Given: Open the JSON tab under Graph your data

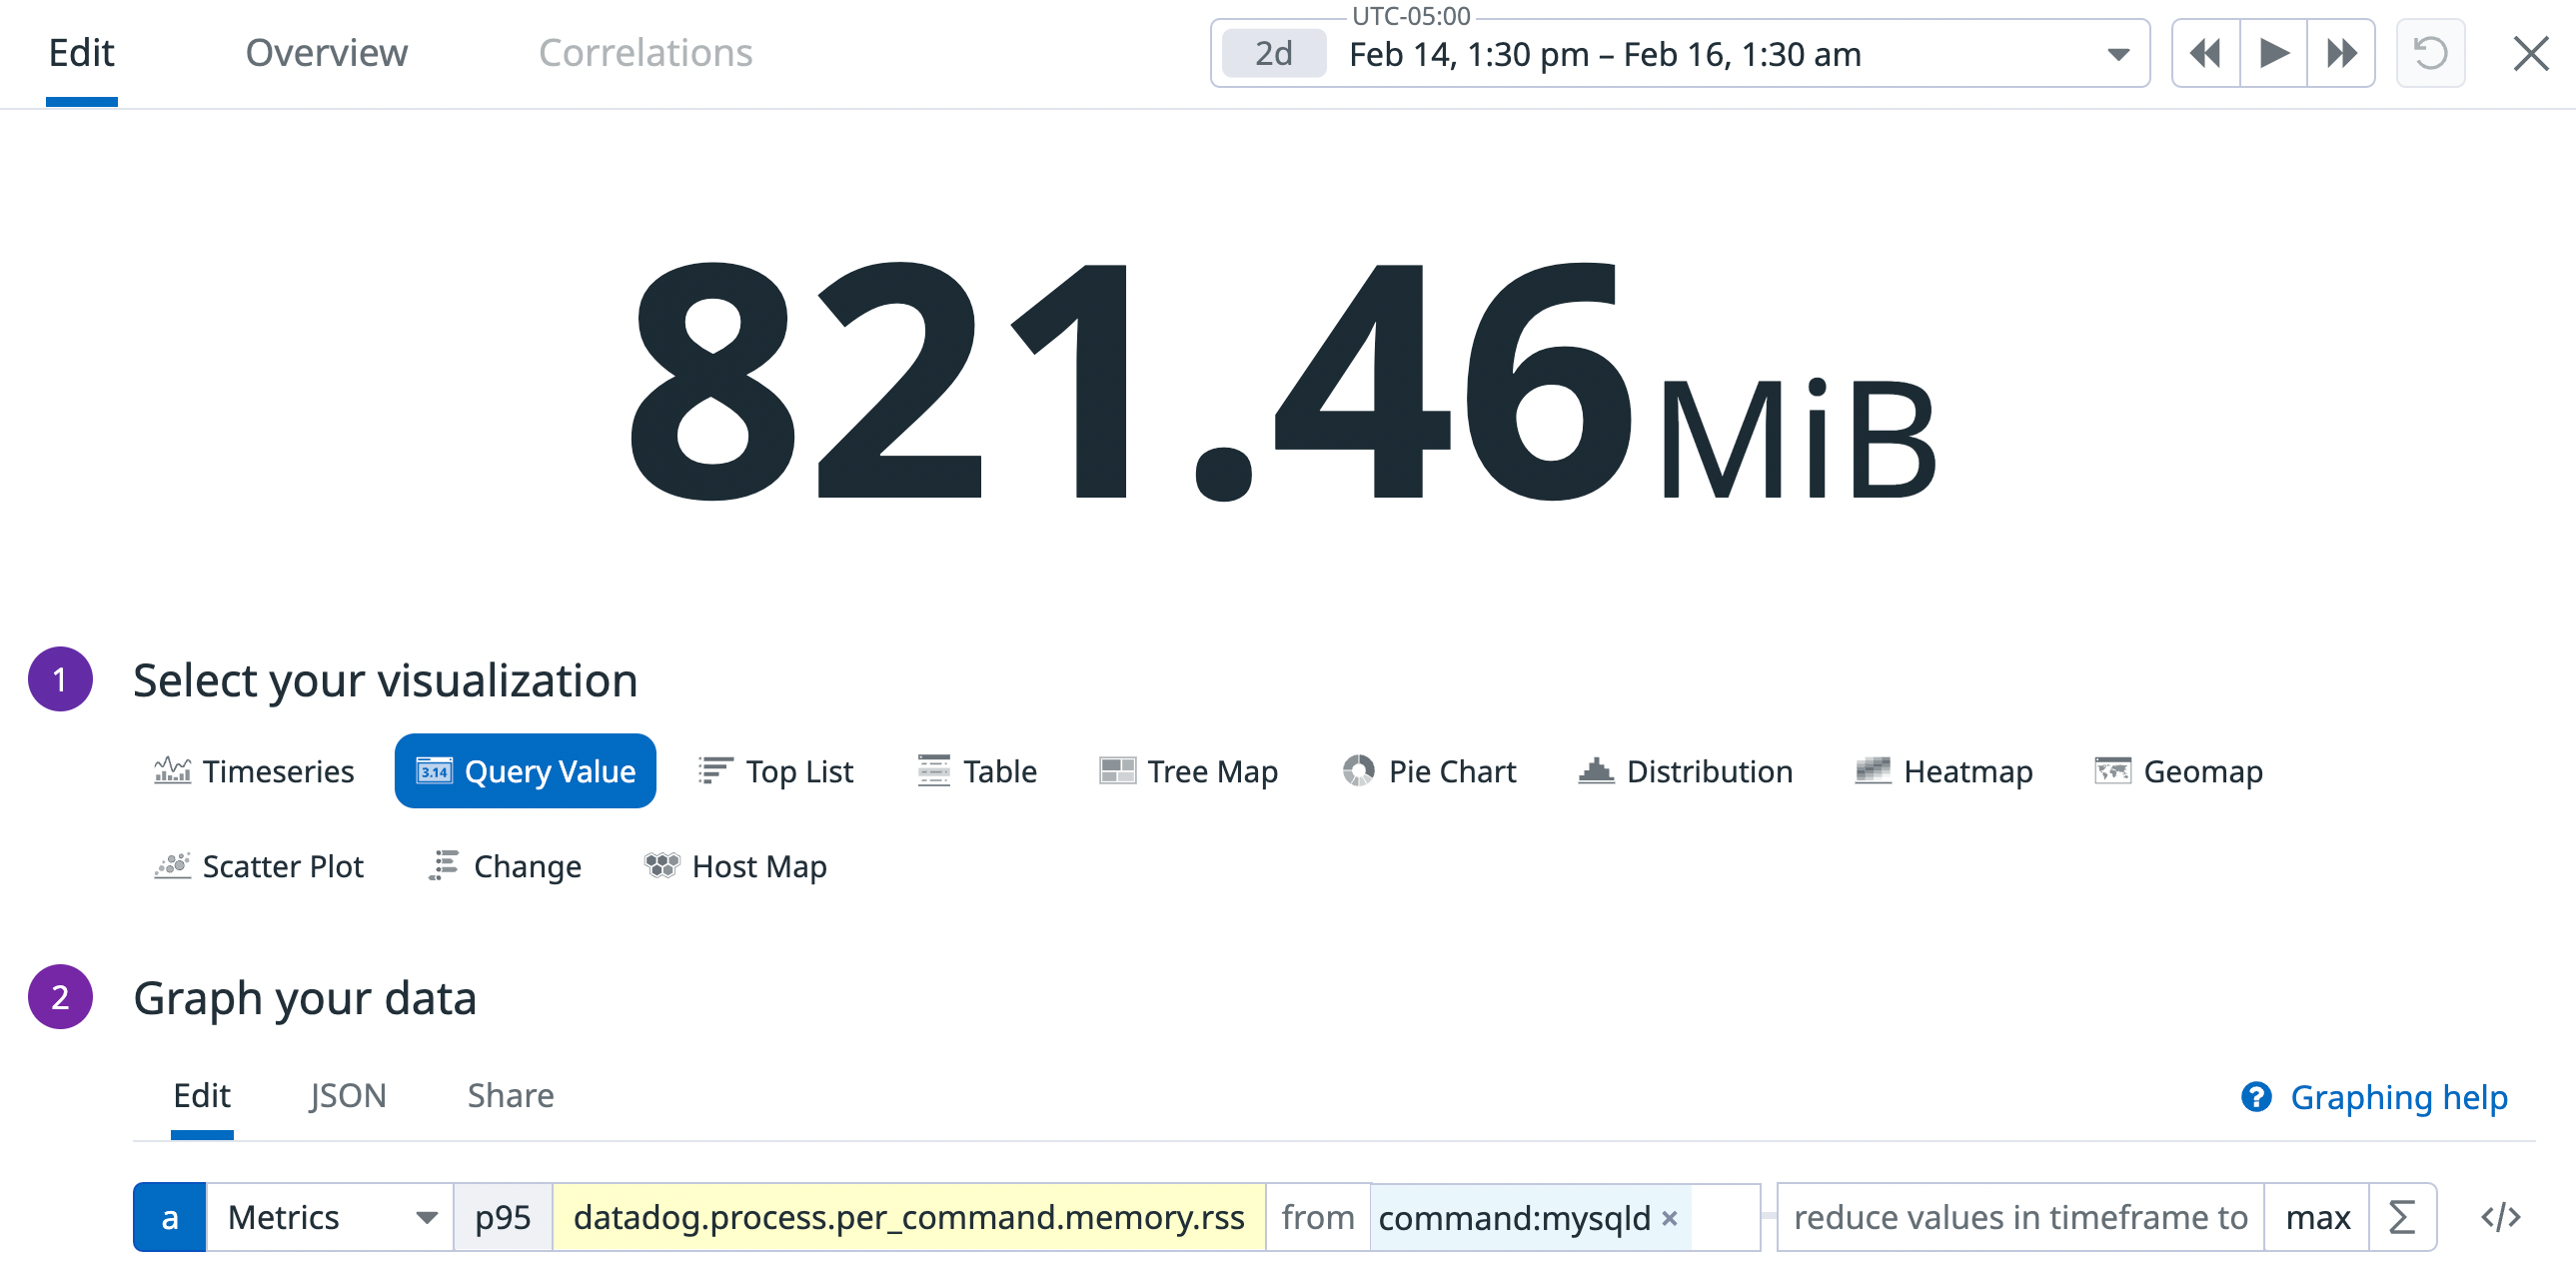Looking at the screenshot, I should [347, 1095].
